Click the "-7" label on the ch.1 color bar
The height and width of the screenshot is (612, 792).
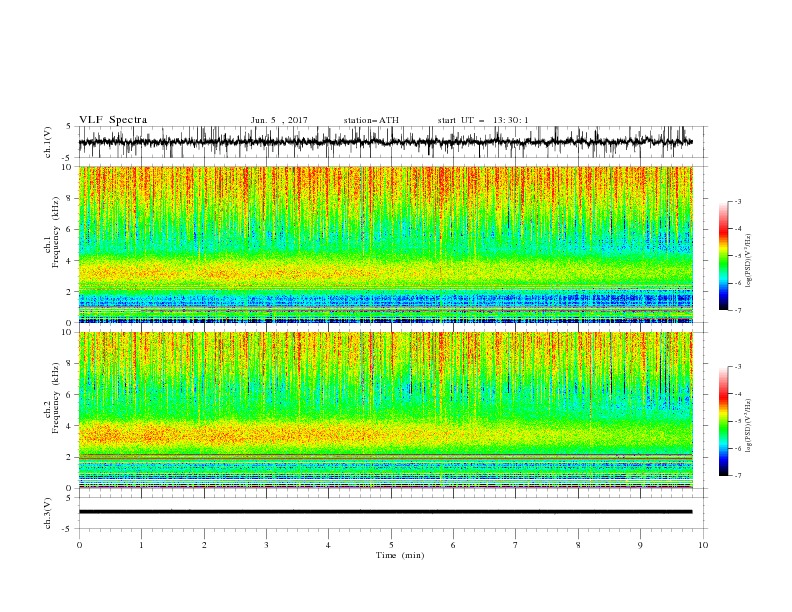(738, 310)
